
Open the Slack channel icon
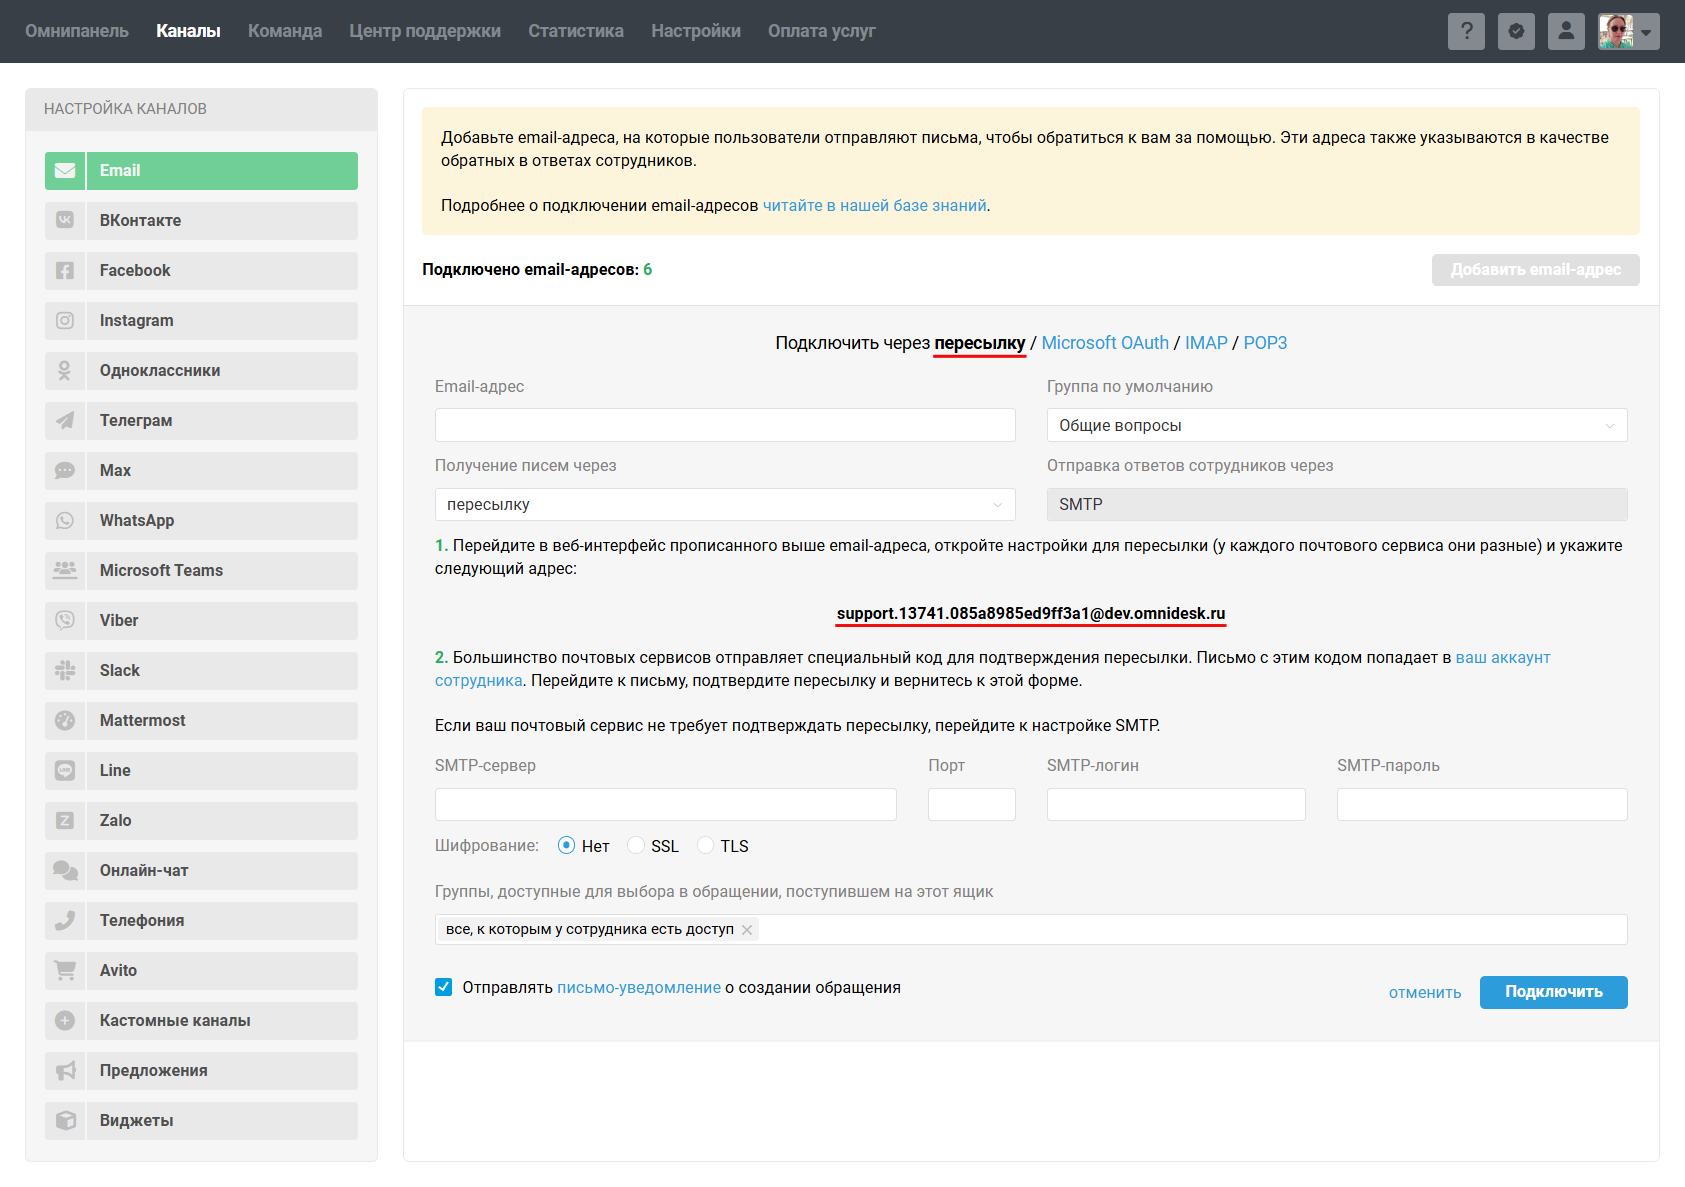coord(65,671)
